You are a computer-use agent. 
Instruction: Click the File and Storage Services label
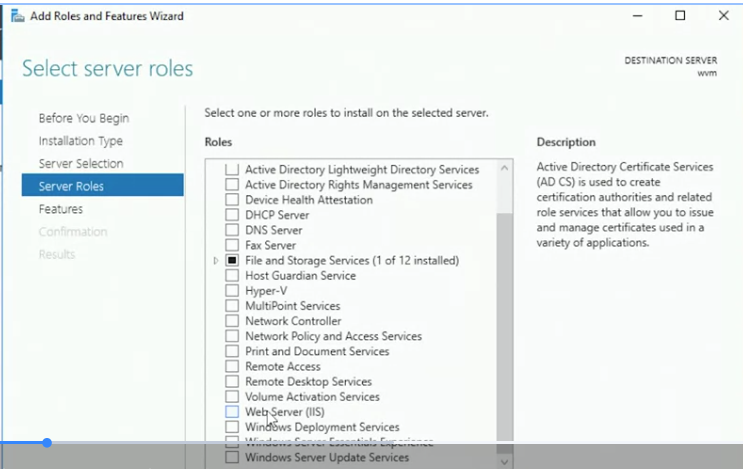click(352, 260)
